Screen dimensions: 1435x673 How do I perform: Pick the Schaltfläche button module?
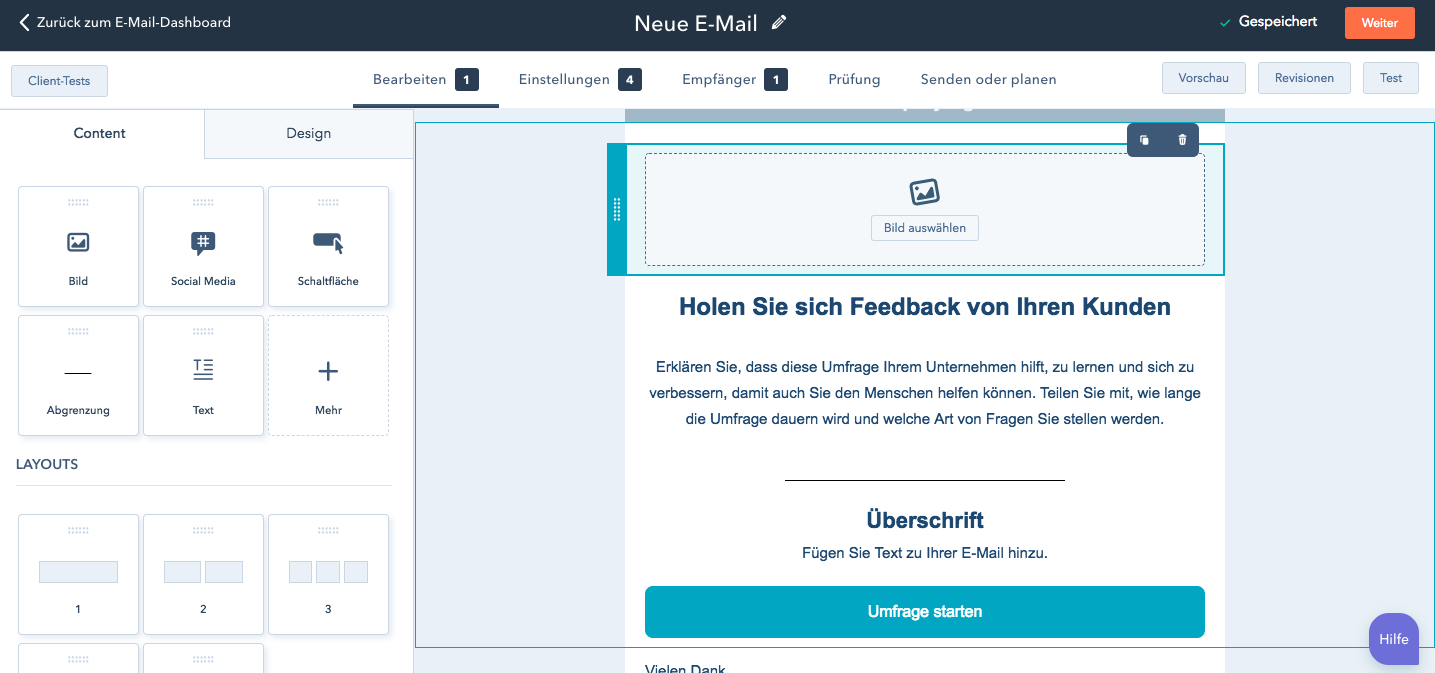click(328, 246)
